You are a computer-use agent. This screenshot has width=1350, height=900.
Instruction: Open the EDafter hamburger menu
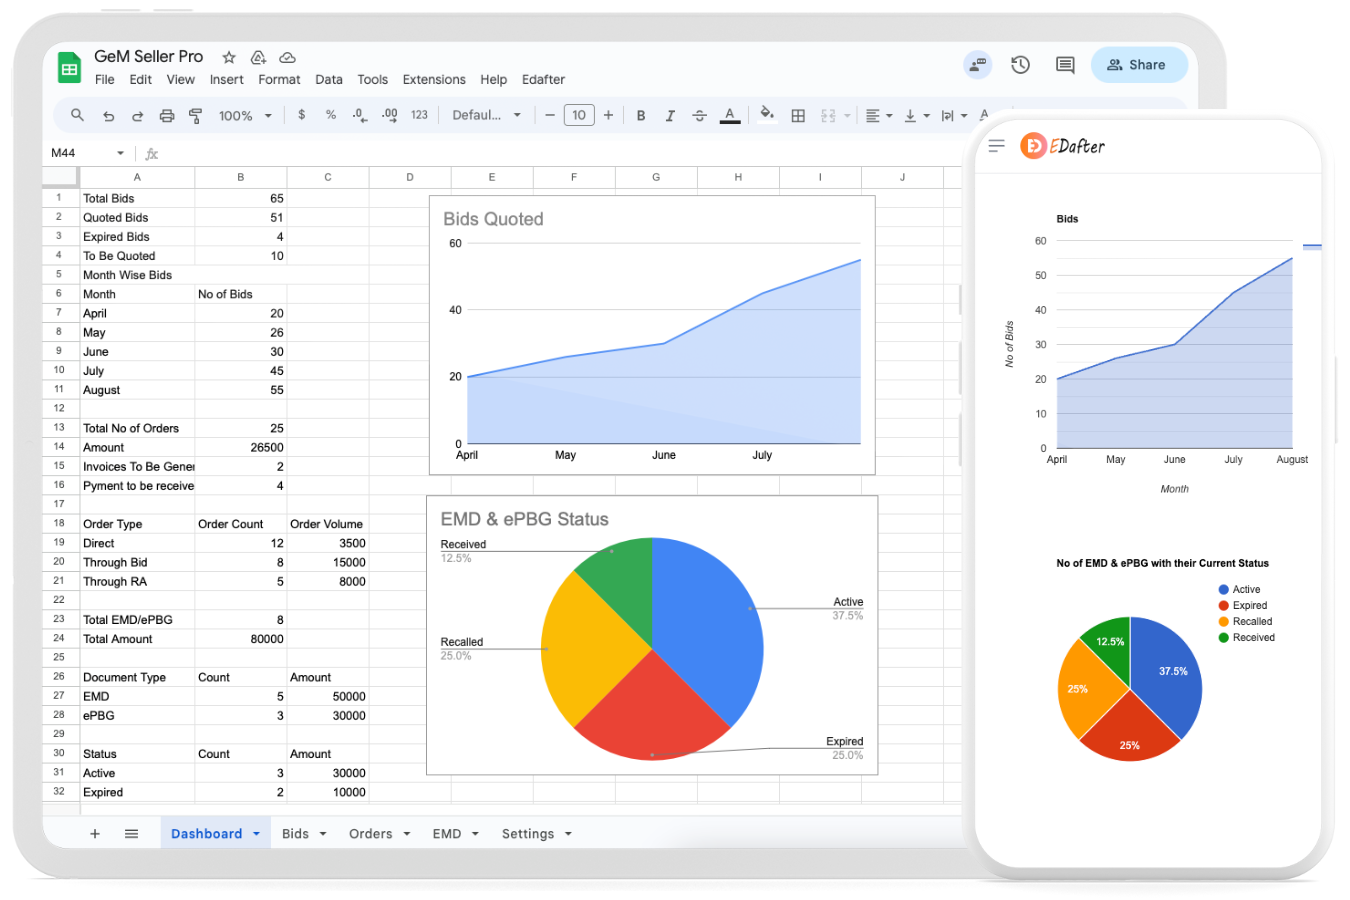(996, 146)
